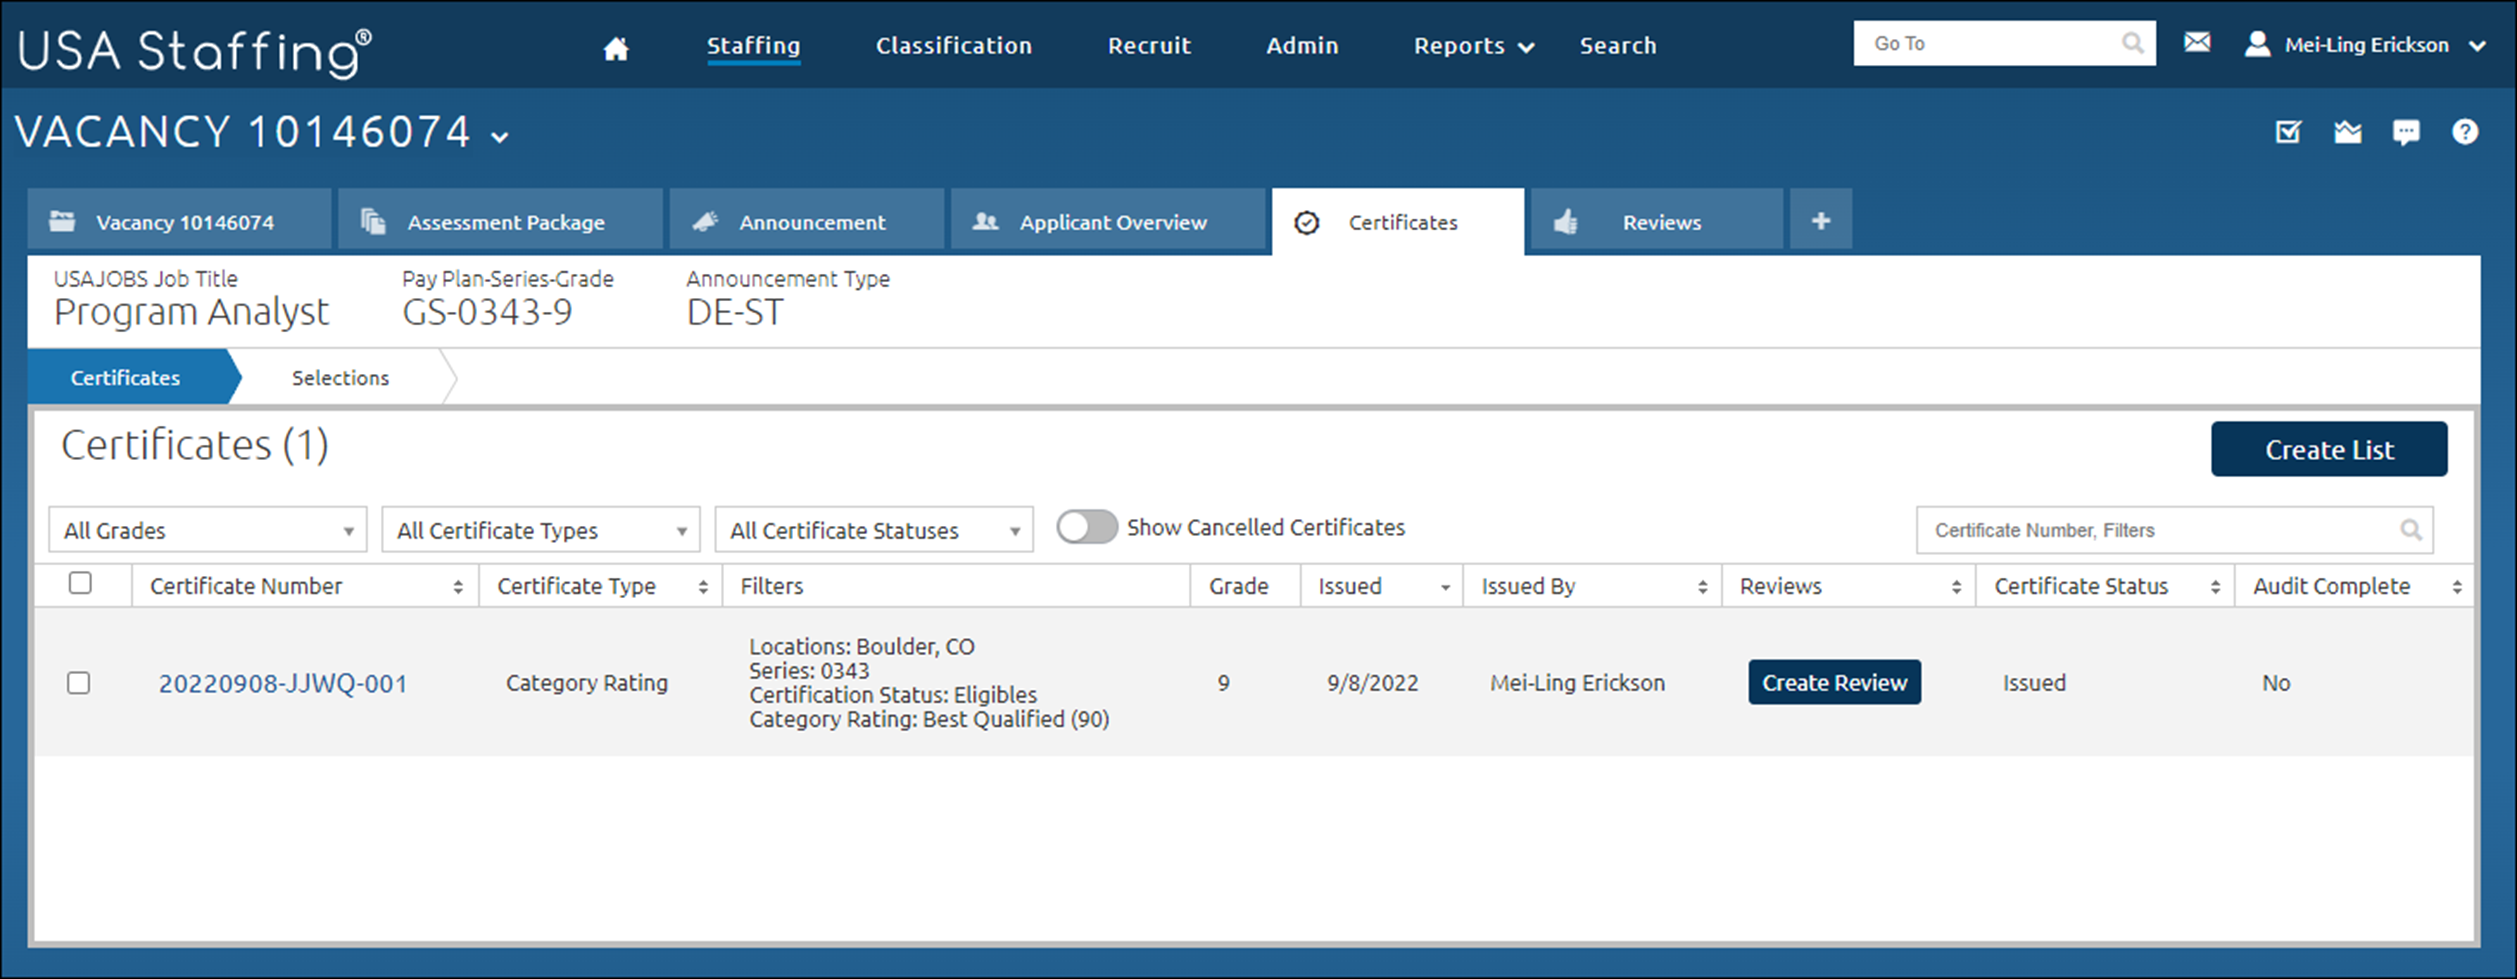Open the mail envelope icon in header
The image size is (2517, 979).
tap(2197, 42)
